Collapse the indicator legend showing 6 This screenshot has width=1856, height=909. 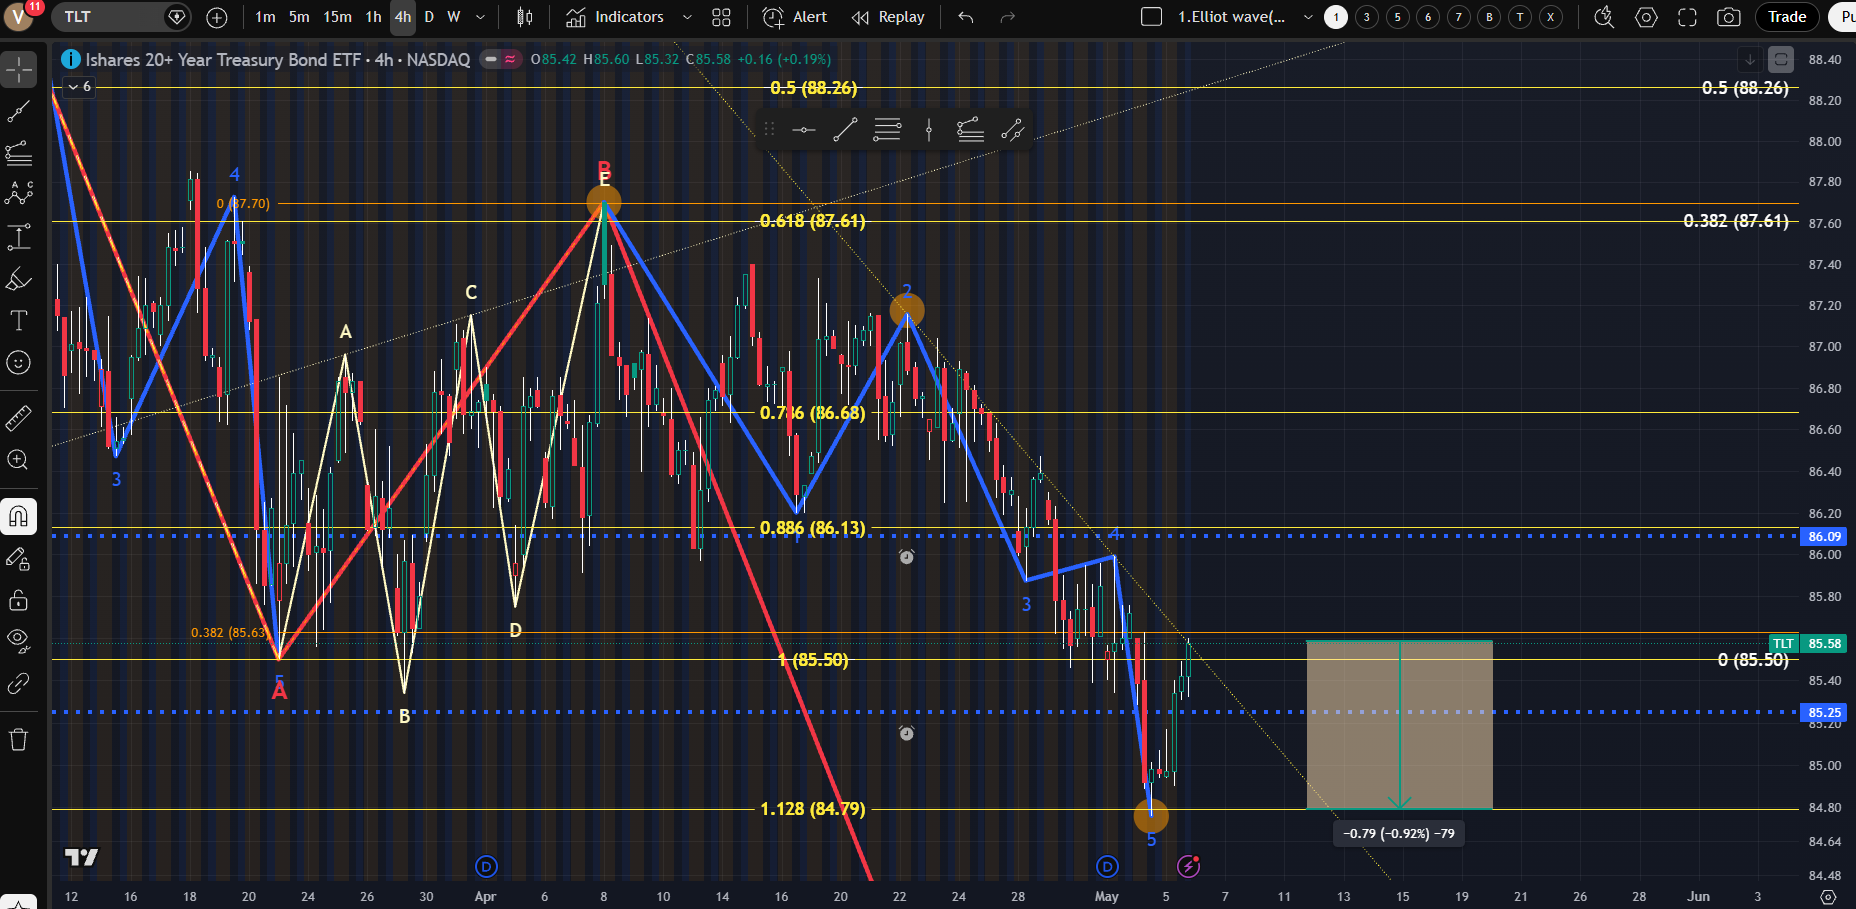click(x=80, y=87)
